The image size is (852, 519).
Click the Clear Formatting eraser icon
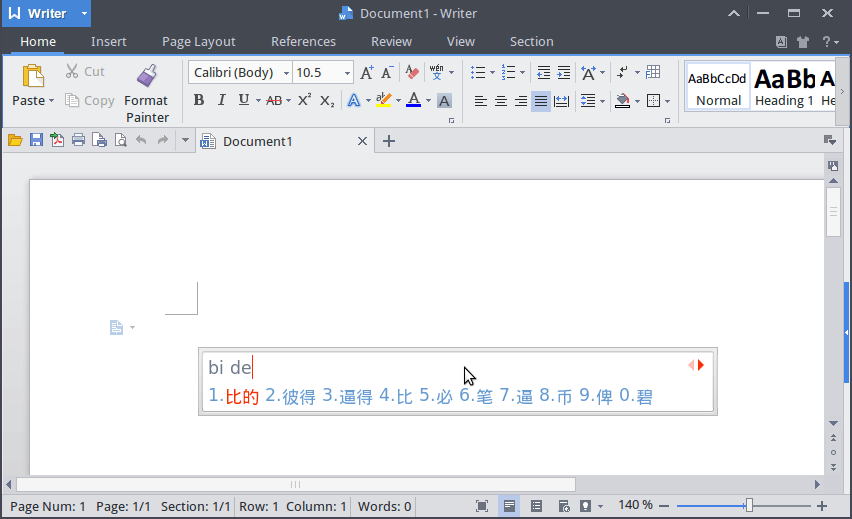pyautogui.click(x=412, y=72)
